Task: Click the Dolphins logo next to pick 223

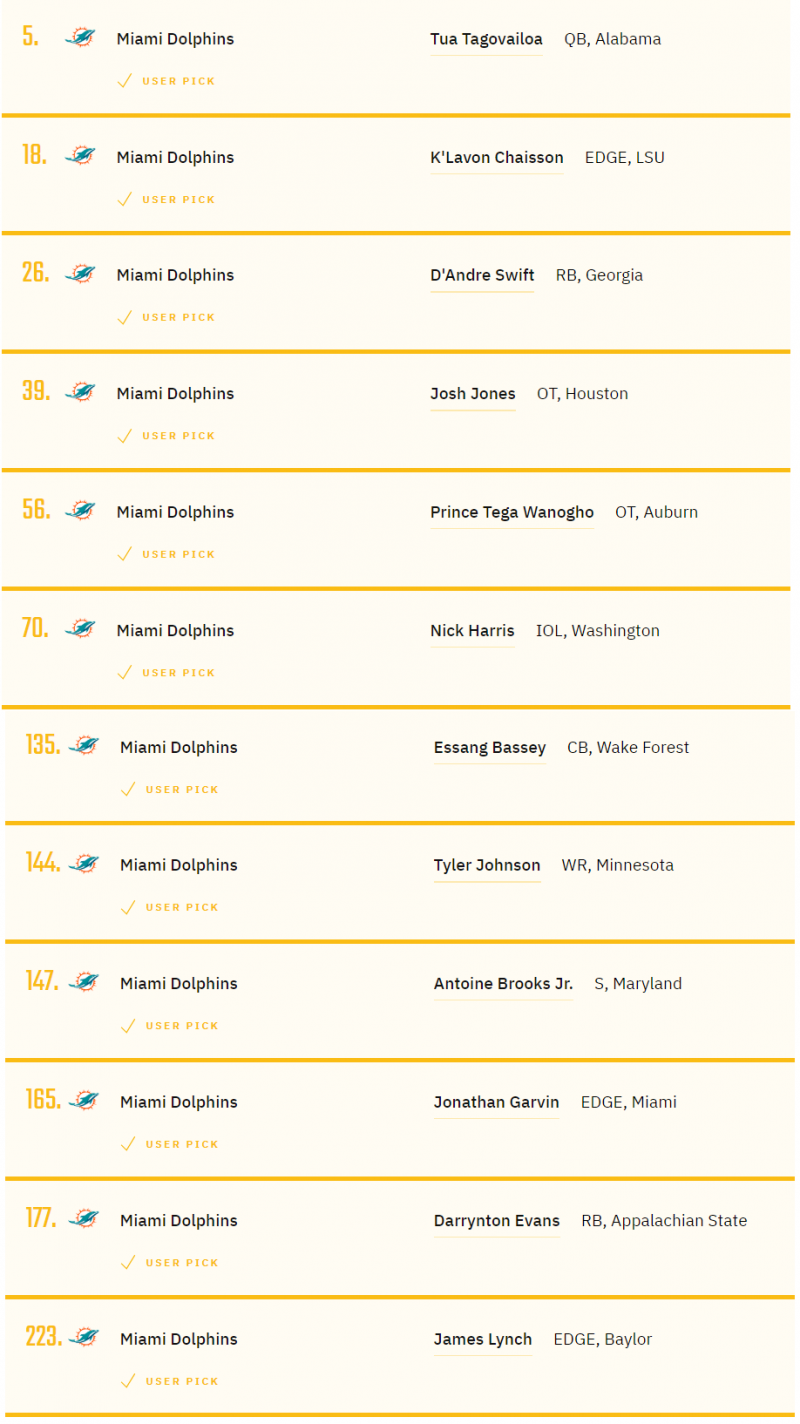Action: click(84, 1337)
